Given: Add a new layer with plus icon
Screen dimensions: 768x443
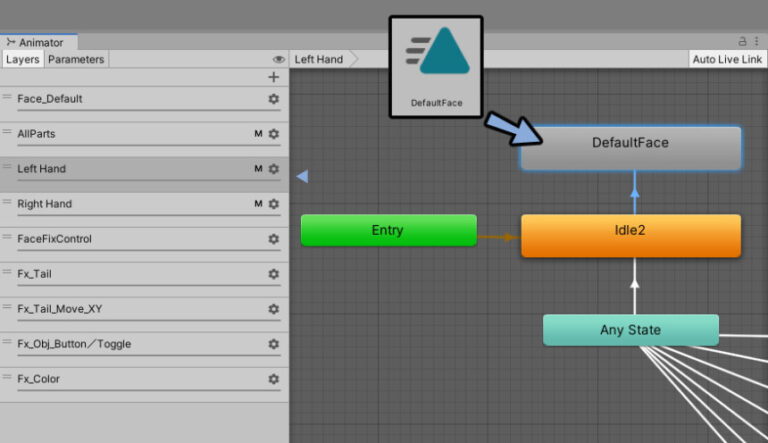Looking at the screenshot, I should 274,77.
